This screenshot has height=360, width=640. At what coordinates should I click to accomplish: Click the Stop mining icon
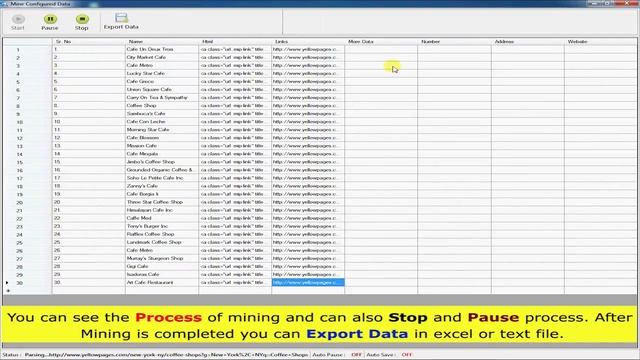82,19
